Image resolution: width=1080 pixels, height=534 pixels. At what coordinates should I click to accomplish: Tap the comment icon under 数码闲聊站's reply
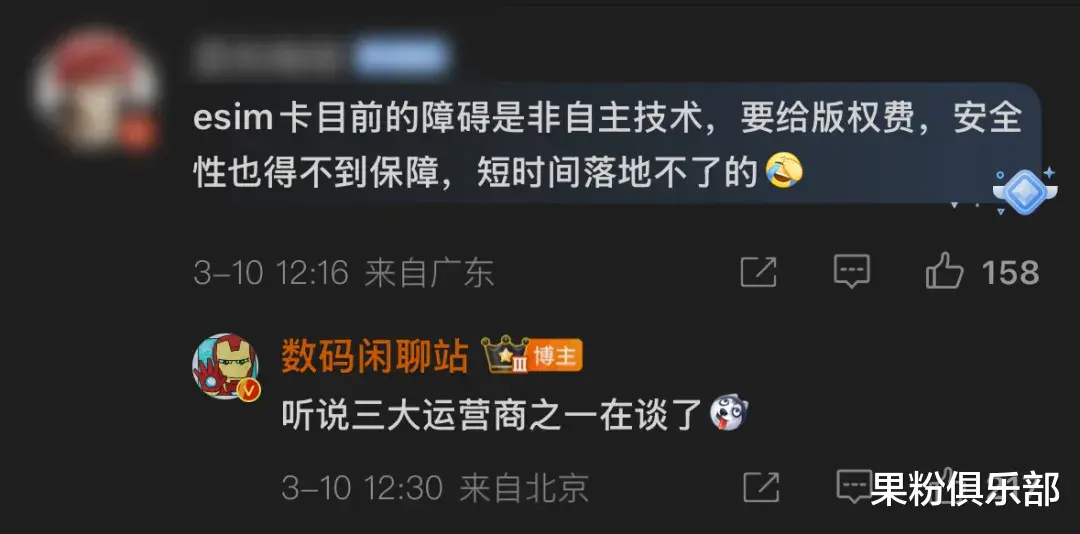(x=854, y=485)
